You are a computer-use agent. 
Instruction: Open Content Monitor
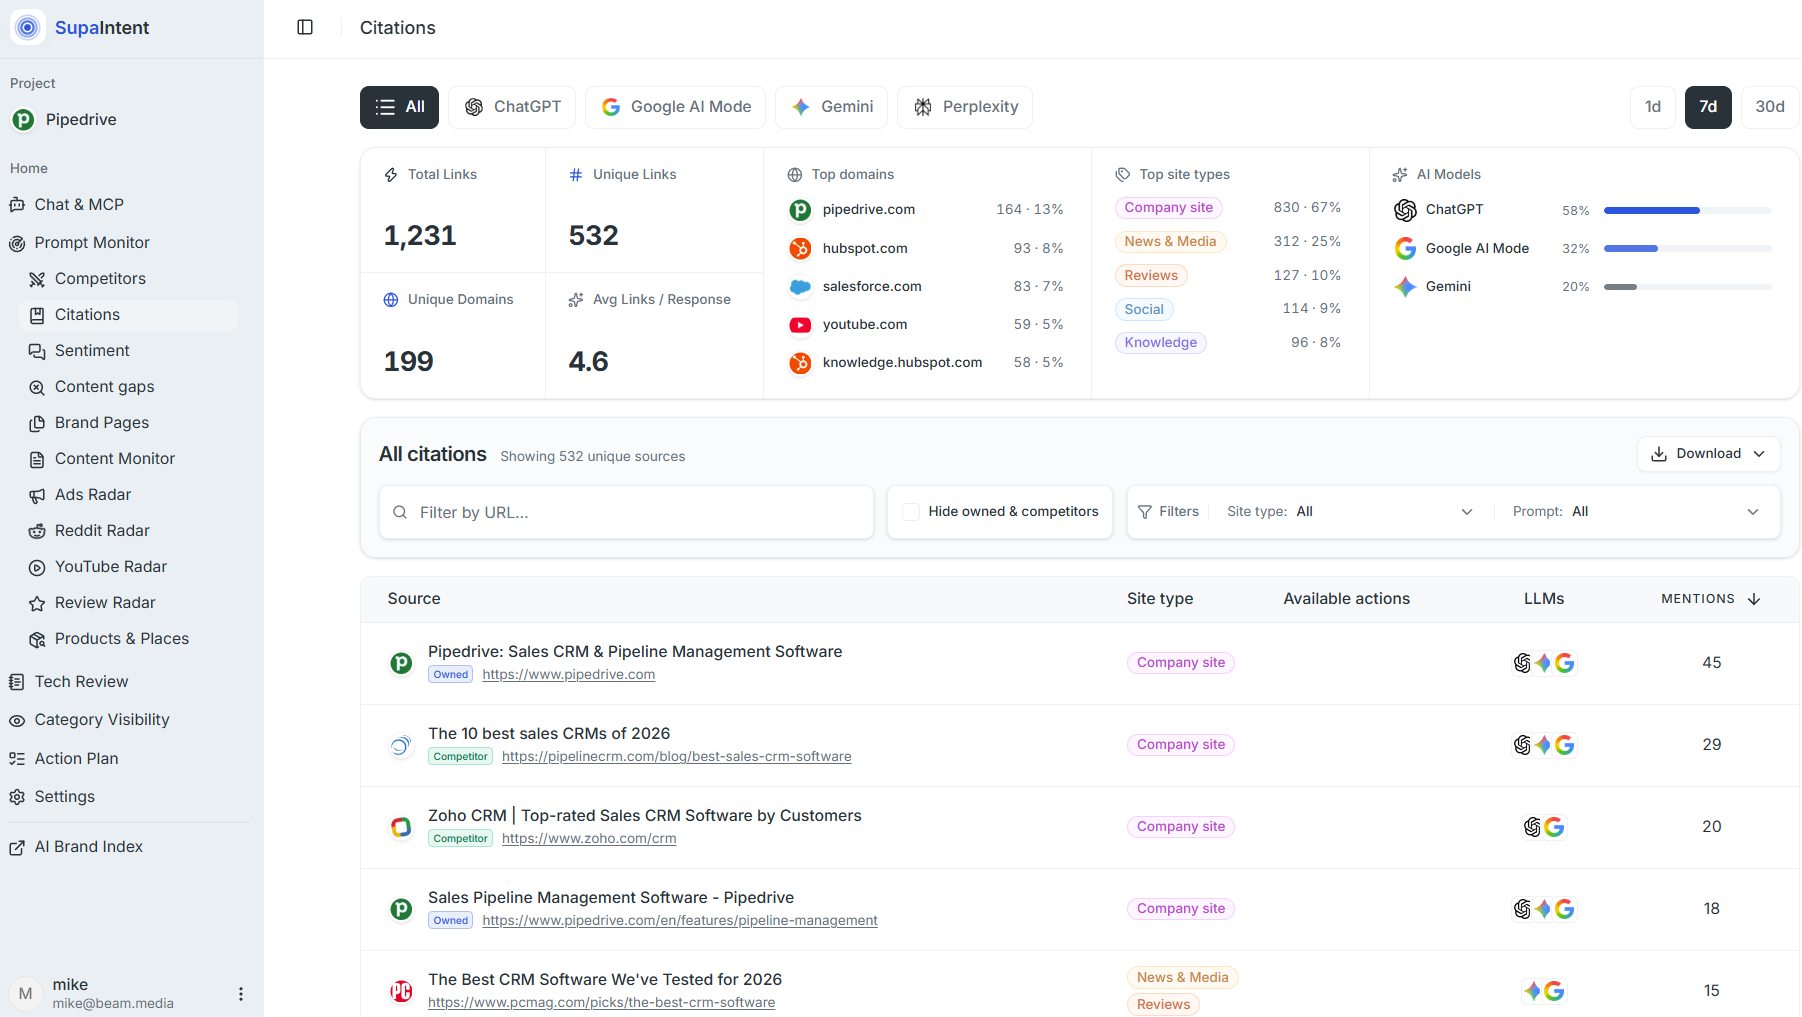click(x=115, y=458)
